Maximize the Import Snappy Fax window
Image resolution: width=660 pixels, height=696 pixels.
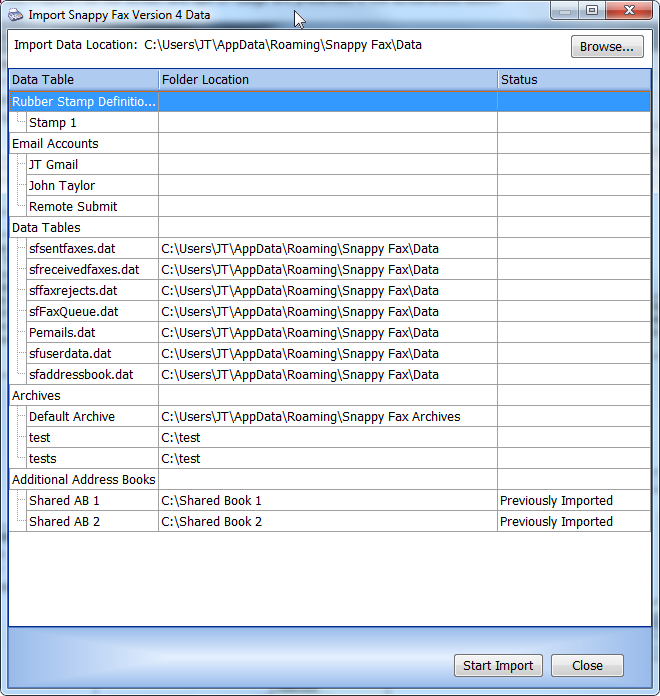592,11
